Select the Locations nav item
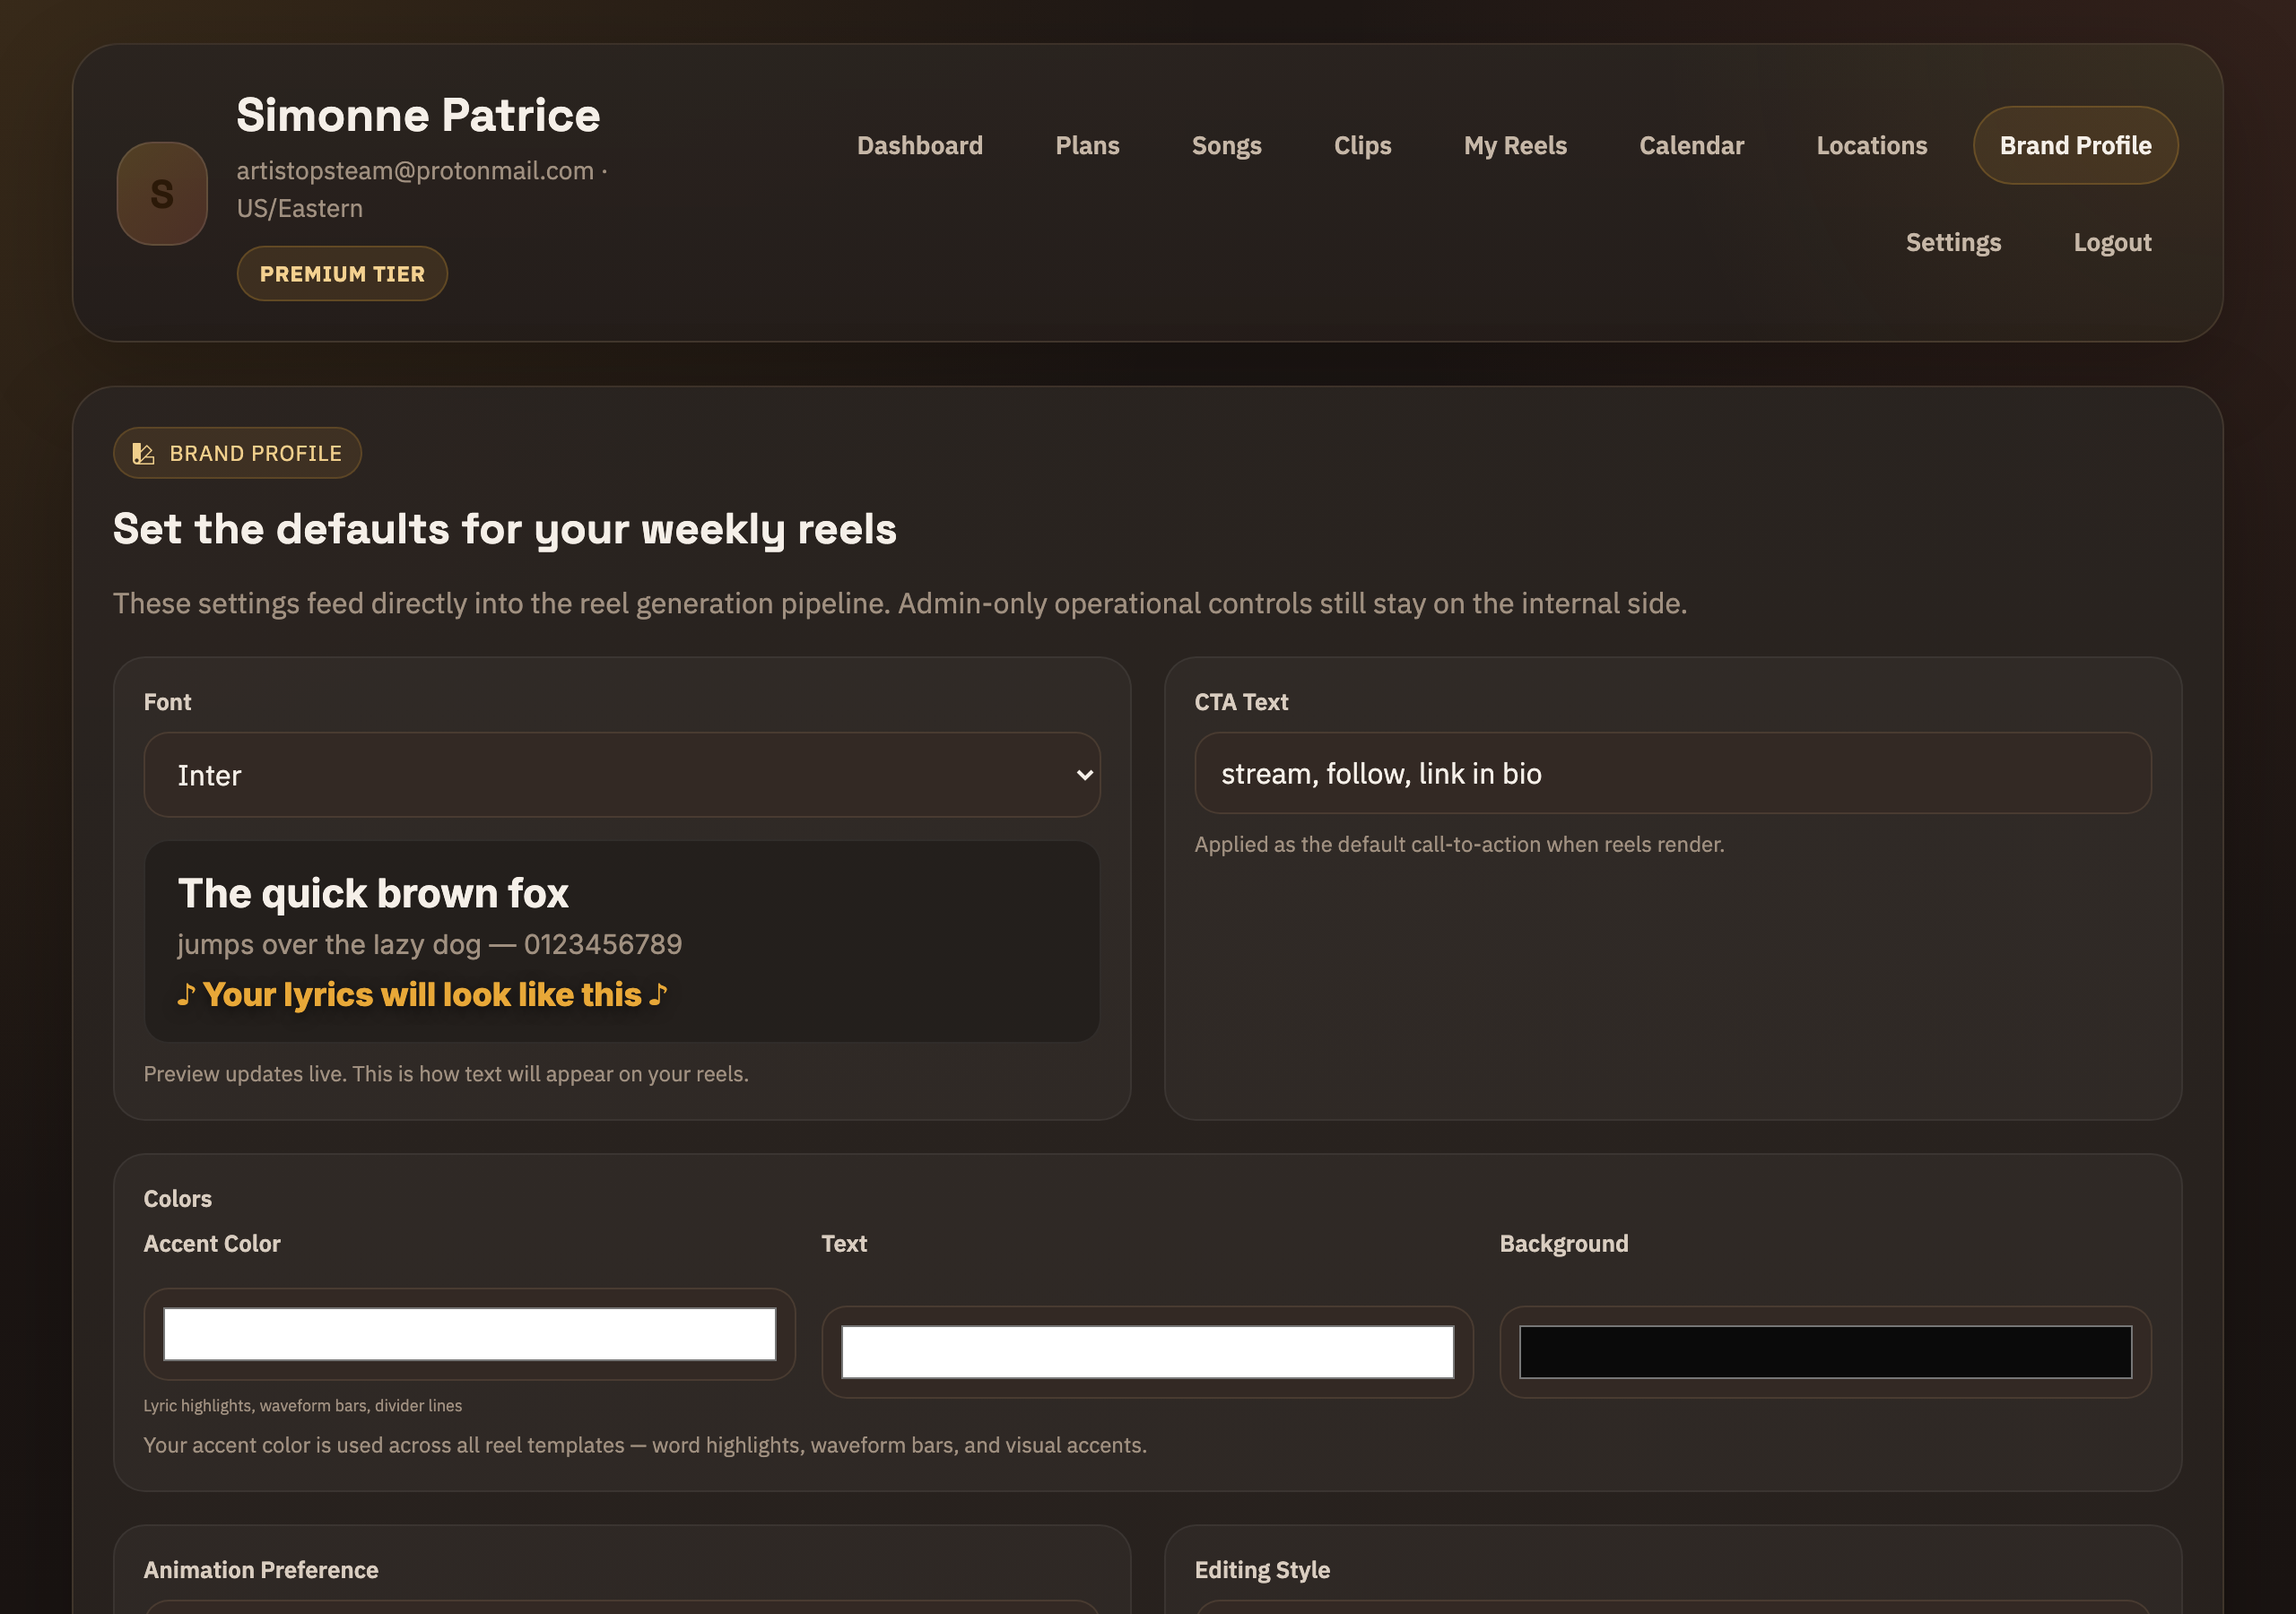Image resolution: width=2296 pixels, height=1614 pixels. point(1871,146)
